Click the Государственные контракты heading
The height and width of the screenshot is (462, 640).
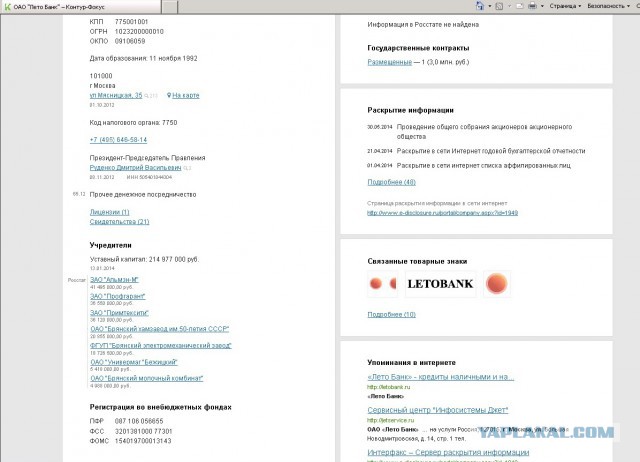[x=418, y=48]
